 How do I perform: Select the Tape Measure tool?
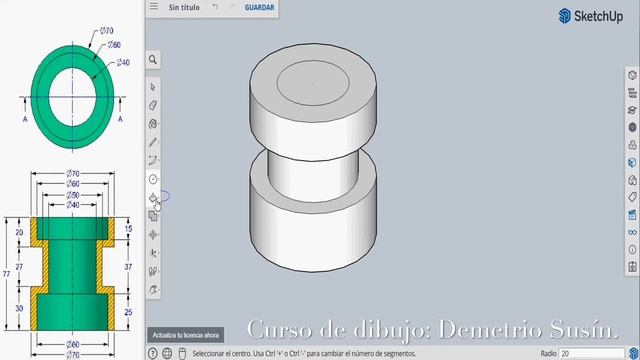(153, 253)
